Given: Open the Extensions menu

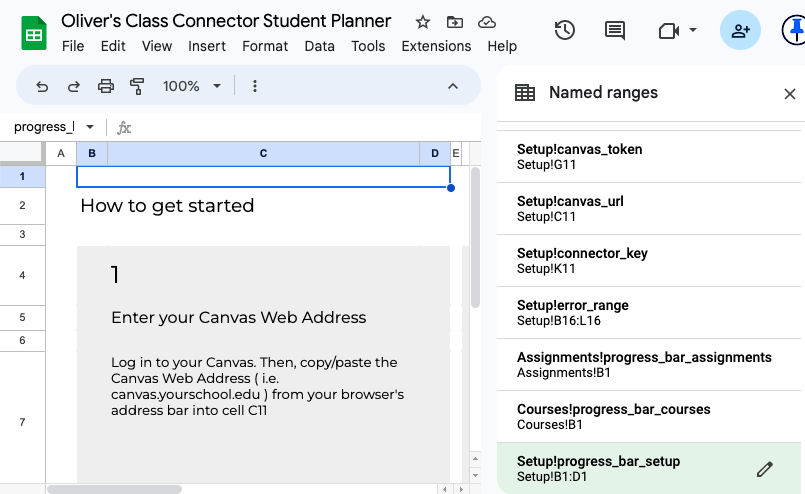Looking at the screenshot, I should pos(436,46).
